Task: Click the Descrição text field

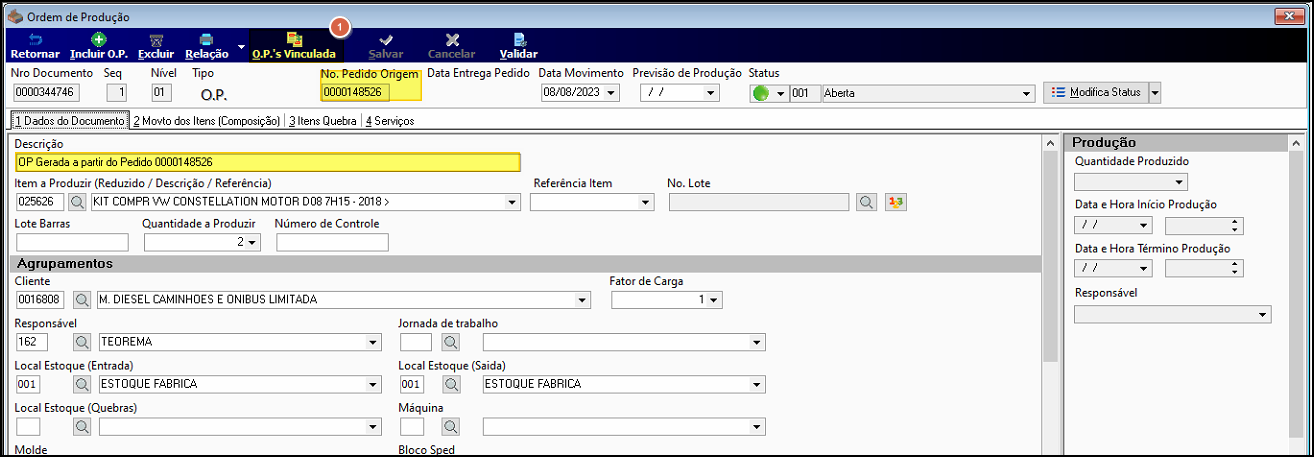Action: 268,162
